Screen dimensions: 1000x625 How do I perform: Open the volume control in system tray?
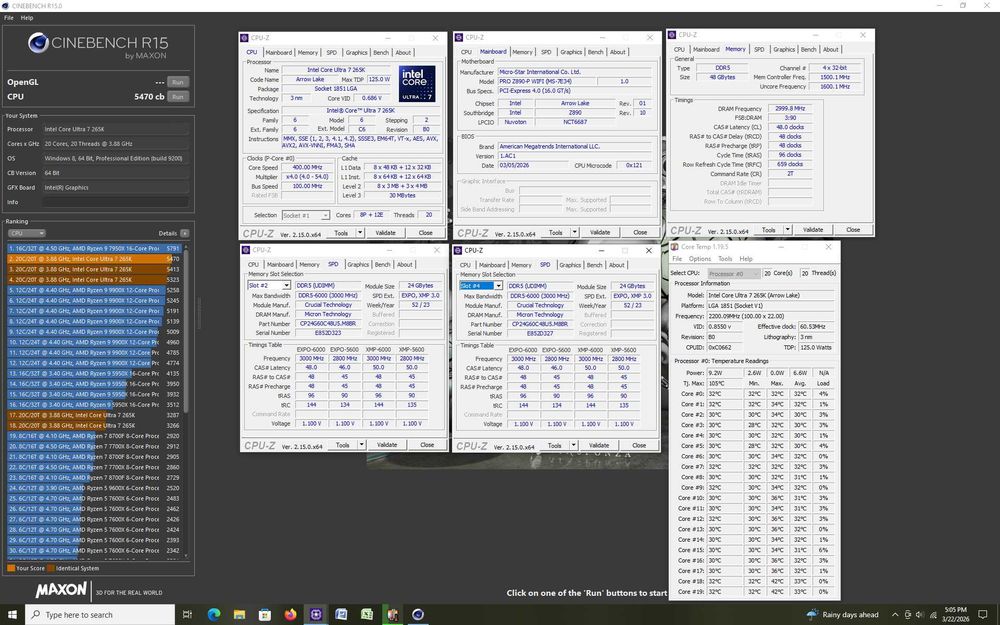[920, 615]
